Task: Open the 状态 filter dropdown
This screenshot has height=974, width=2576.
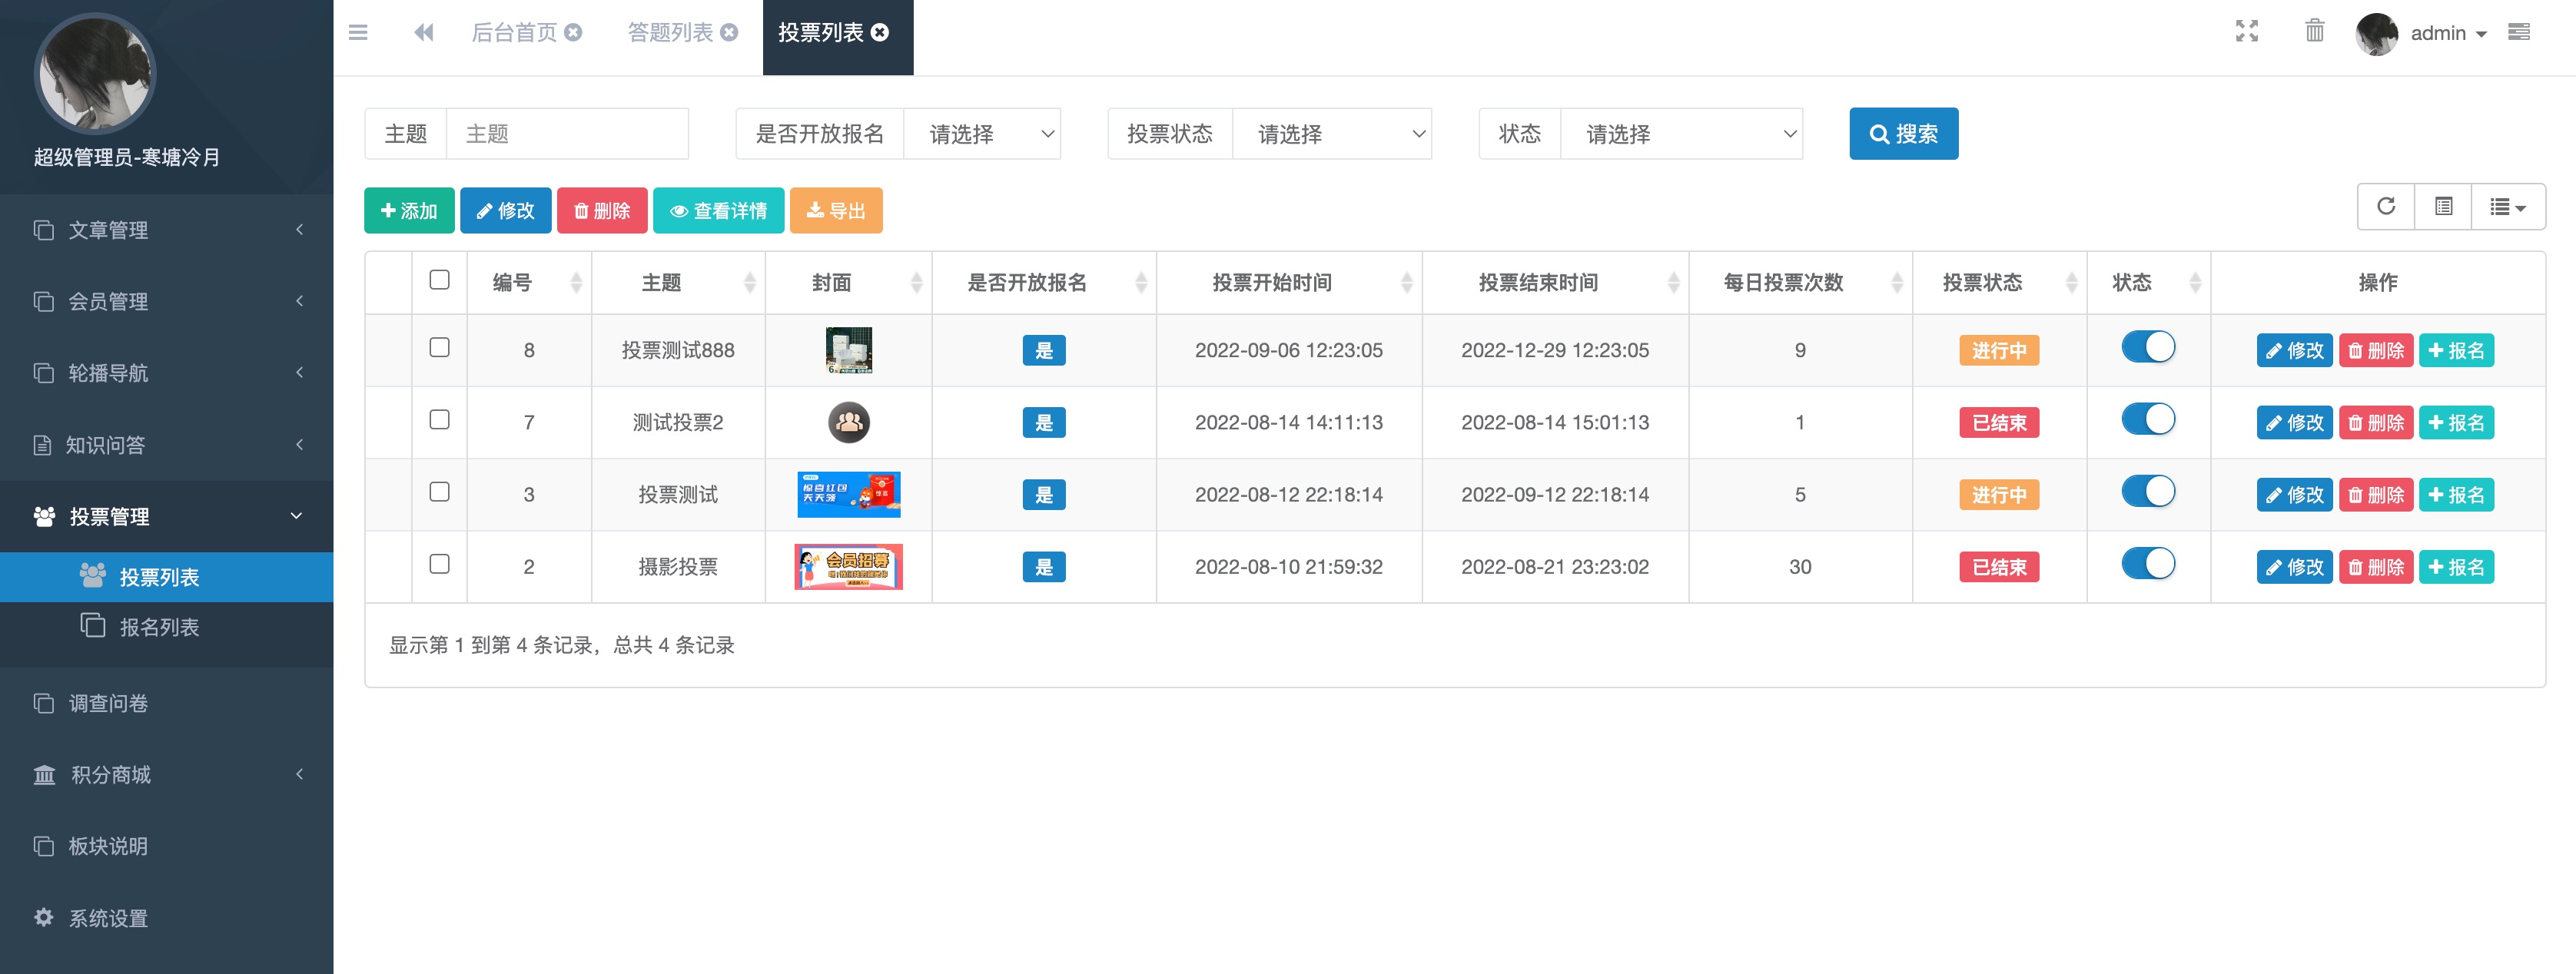Action: tap(1681, 134)
